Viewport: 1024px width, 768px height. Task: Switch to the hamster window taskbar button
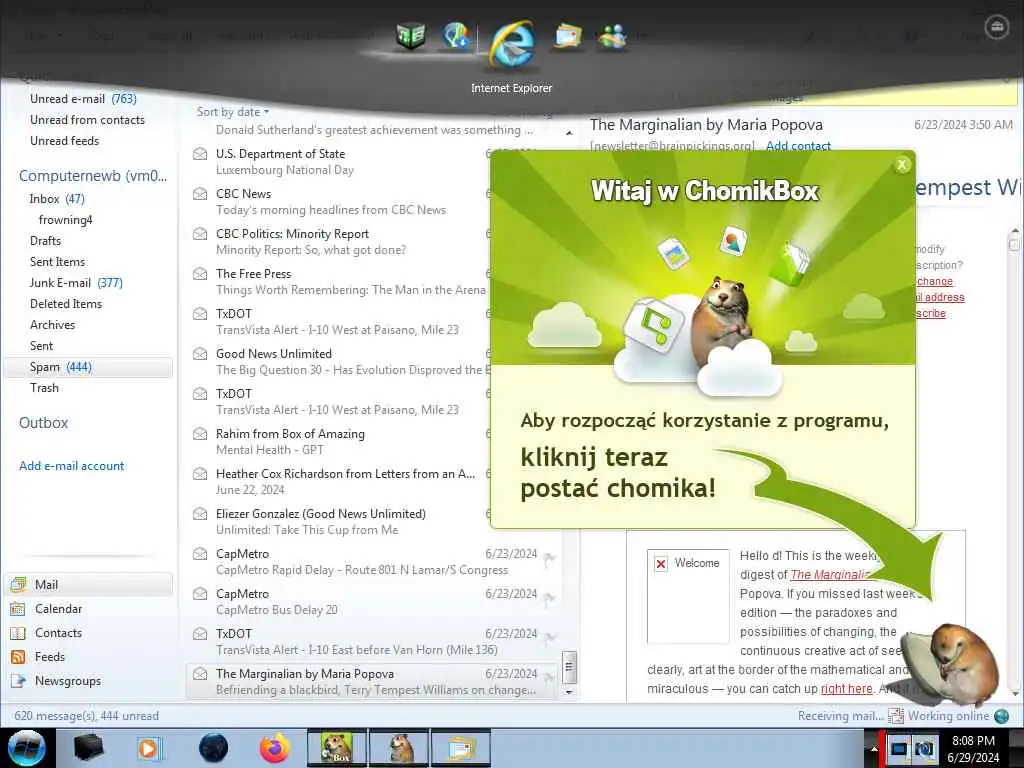click(x=399, y=748)
